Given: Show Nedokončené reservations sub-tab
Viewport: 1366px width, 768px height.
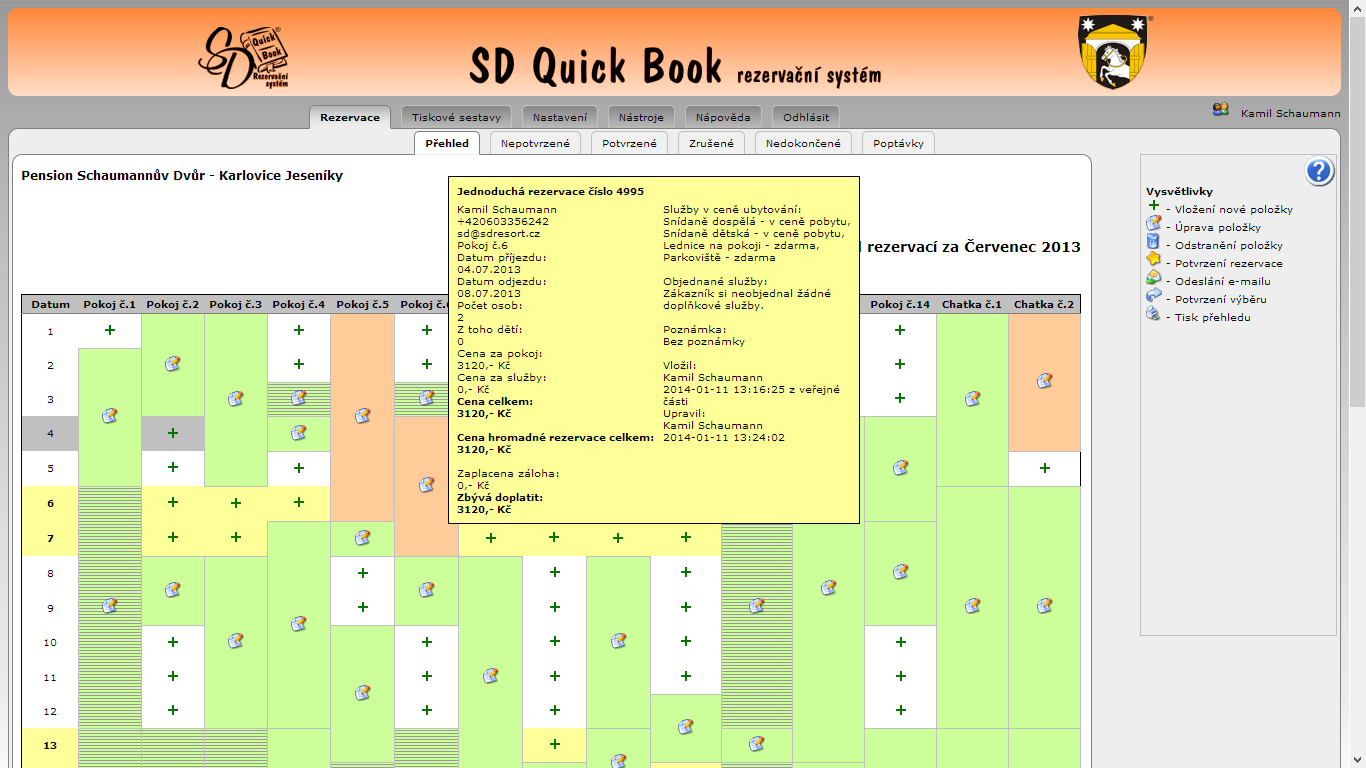Looking at the screenshot, I should [x=804, y=144].
